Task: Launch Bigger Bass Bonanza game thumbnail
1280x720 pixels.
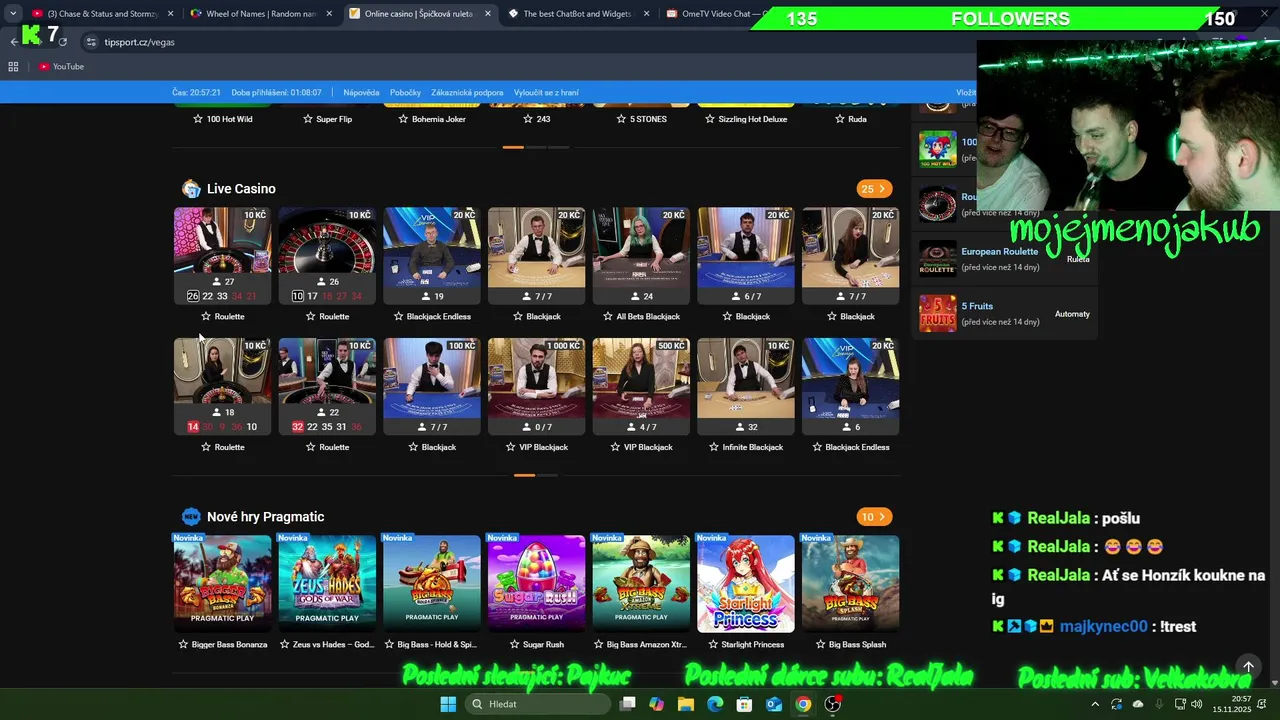Action: 222,584
